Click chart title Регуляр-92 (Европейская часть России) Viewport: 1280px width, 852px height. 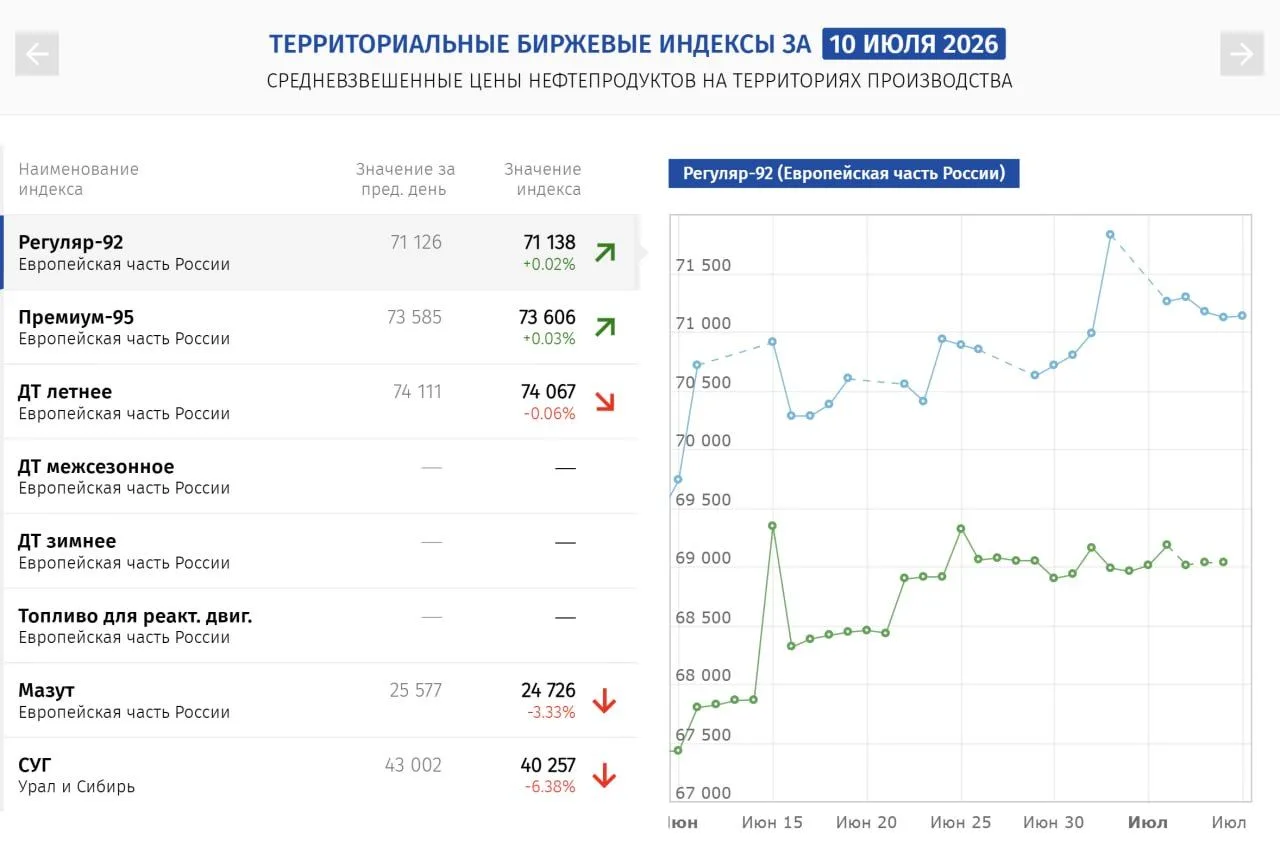(x=844, y=173)
